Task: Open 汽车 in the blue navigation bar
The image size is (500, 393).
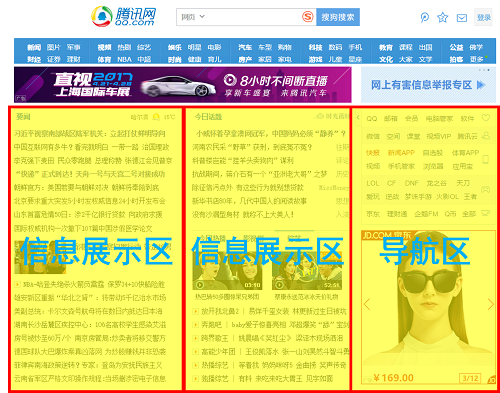Action: coord(245,47)
